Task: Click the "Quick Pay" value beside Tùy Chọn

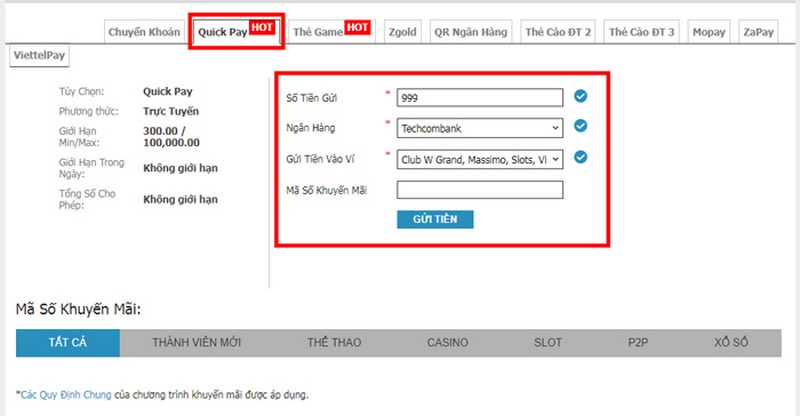Action: click(x=167, y=92)
